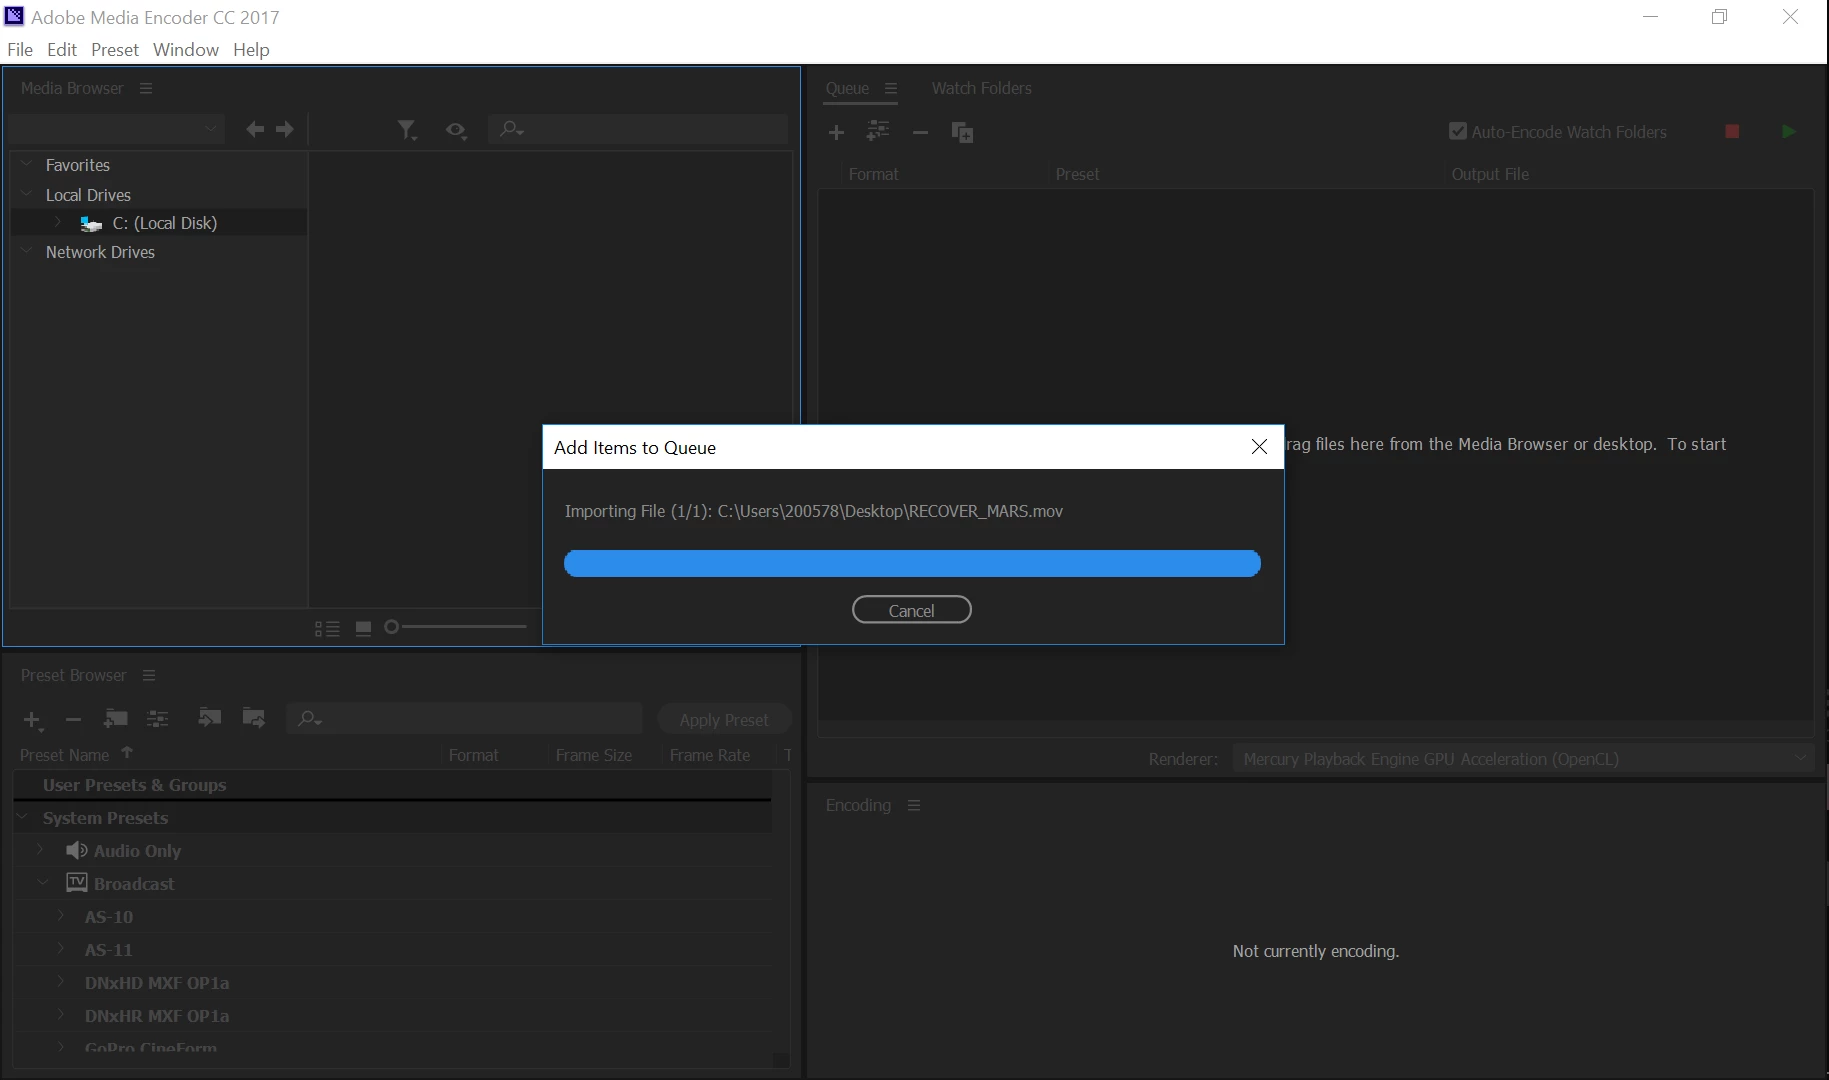Click the Preset Browser search field

[x=465, y=718]
